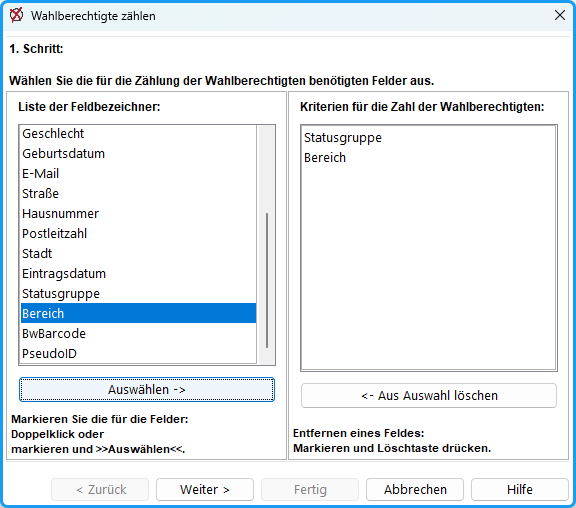Select Stadt in the field list

(138, 253)
